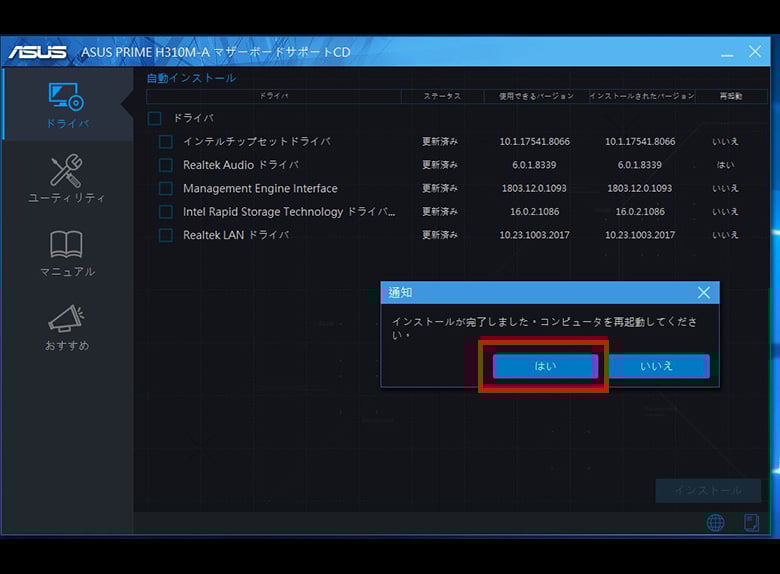Viewport: 780px width, 574px height.
Task: Click the ドライバ group label beside top checkbox
Action: coord(193,118)
